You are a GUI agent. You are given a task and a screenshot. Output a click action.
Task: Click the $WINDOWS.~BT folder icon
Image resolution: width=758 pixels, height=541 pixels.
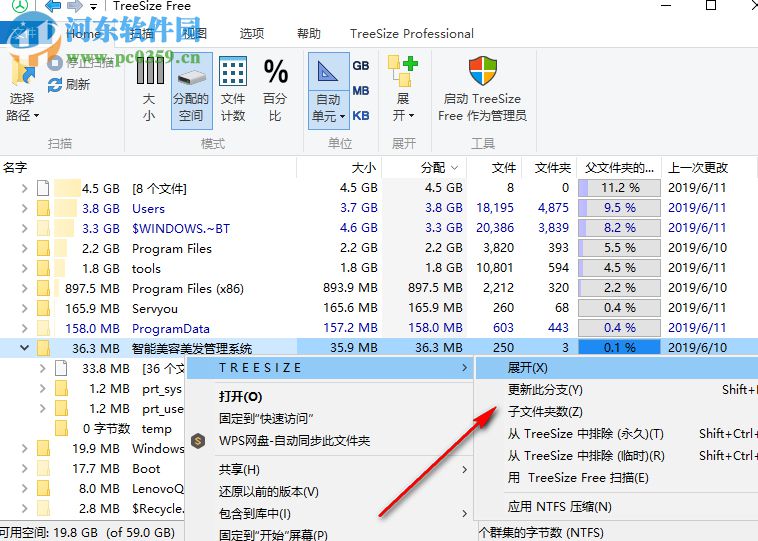(x=44, y=228)
